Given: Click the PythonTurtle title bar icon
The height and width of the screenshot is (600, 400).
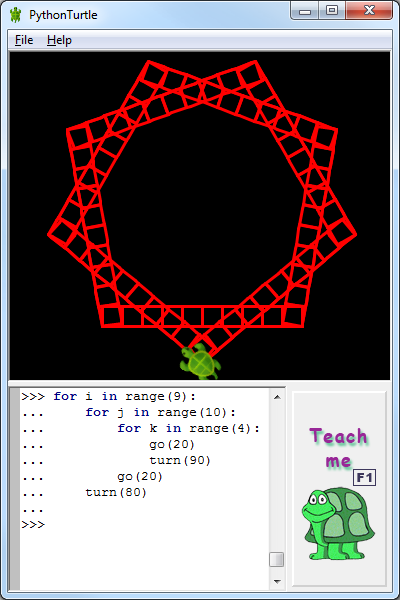Looking at the screenshot, I should coord(16,15).
